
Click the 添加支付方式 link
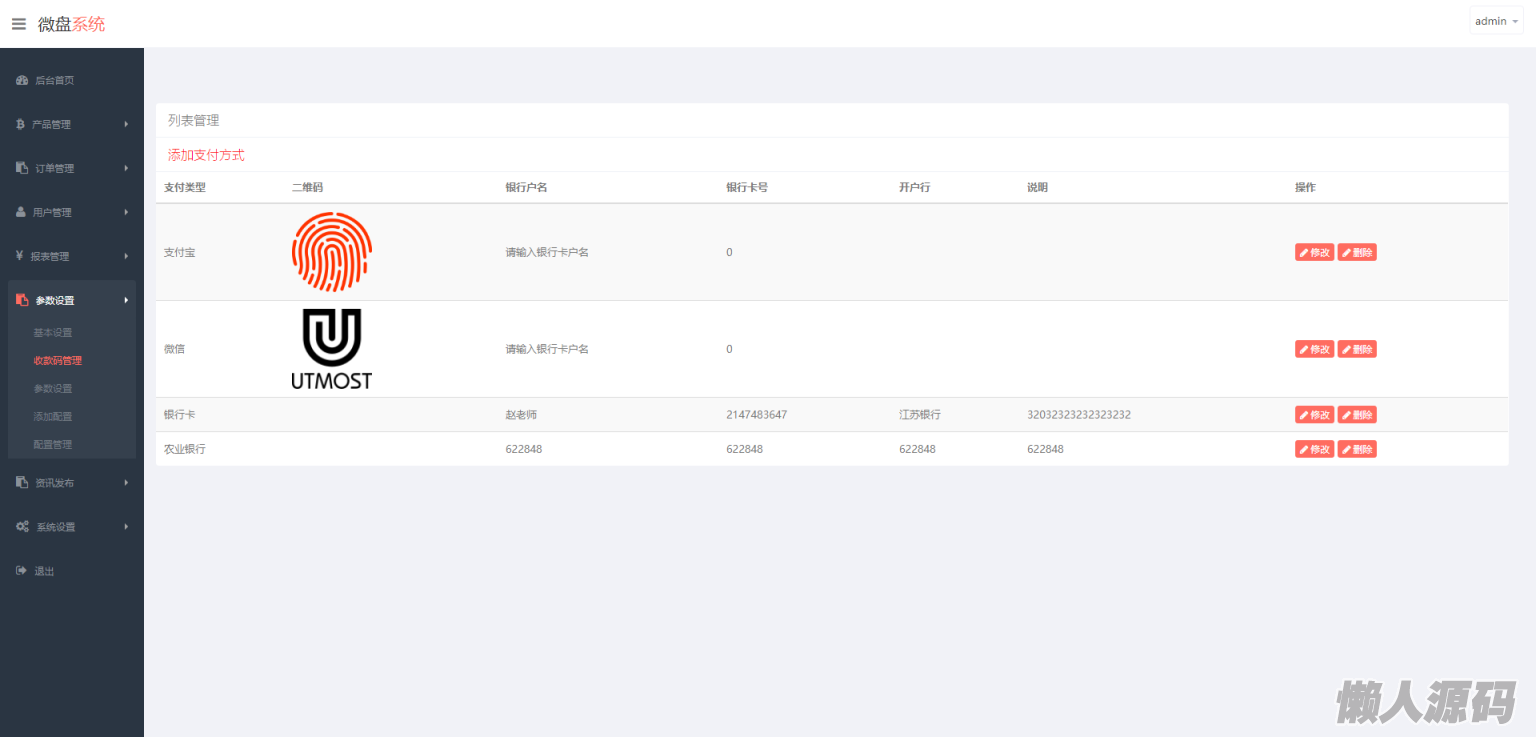(x=206, y=155)
